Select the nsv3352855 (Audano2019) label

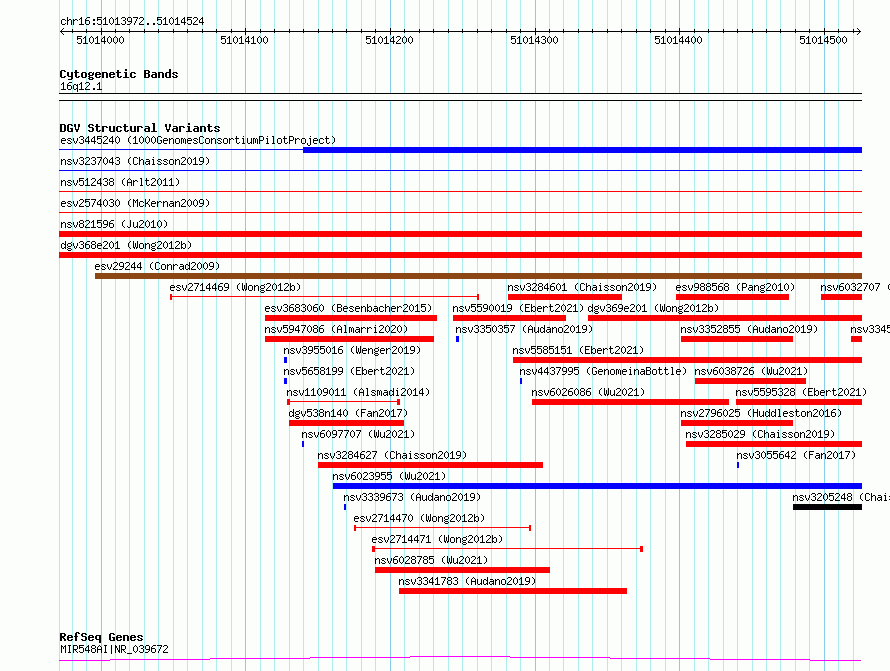[x=749, y=329]
